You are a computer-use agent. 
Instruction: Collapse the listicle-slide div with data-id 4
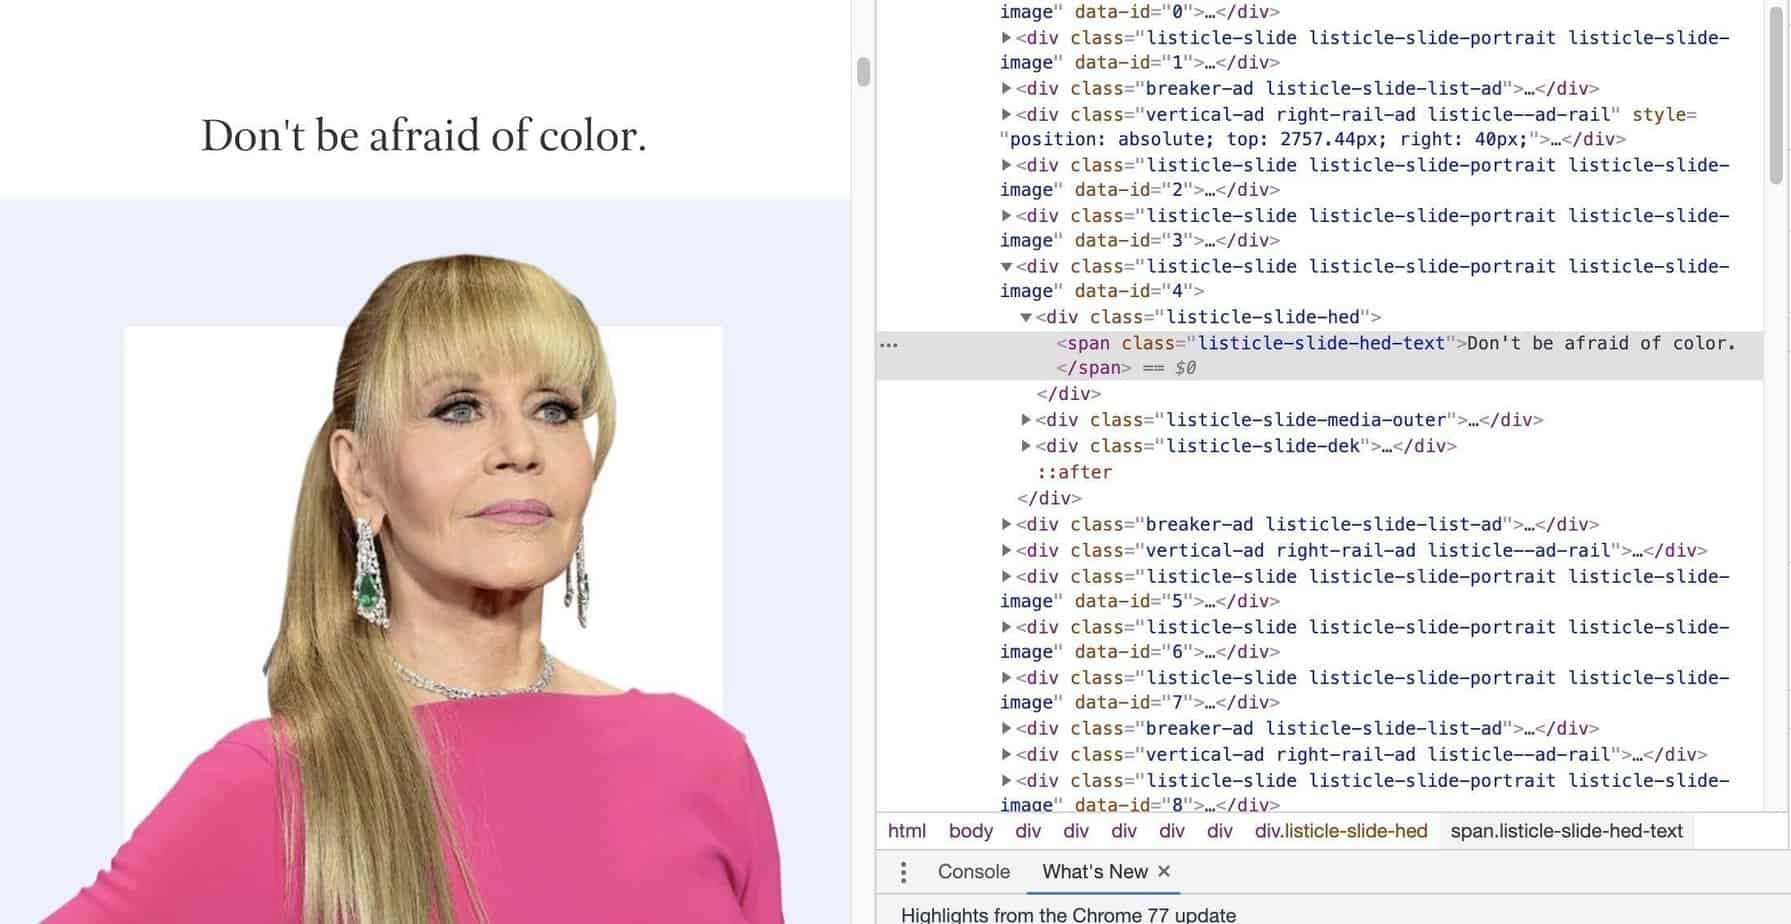pyautogui.click(x=1006, y=267)
